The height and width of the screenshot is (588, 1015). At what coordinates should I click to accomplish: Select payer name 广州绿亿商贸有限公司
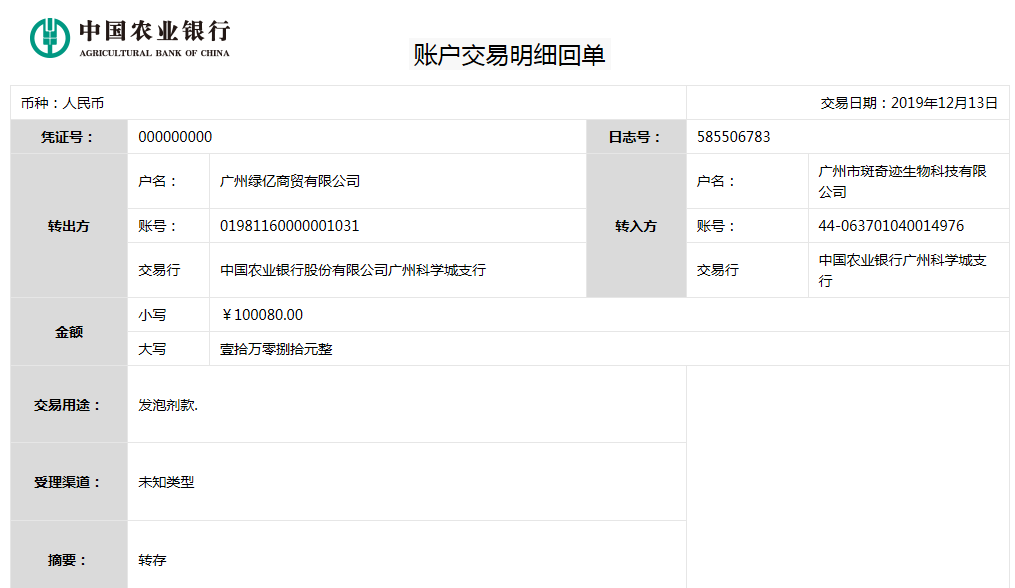coord(290,181)
